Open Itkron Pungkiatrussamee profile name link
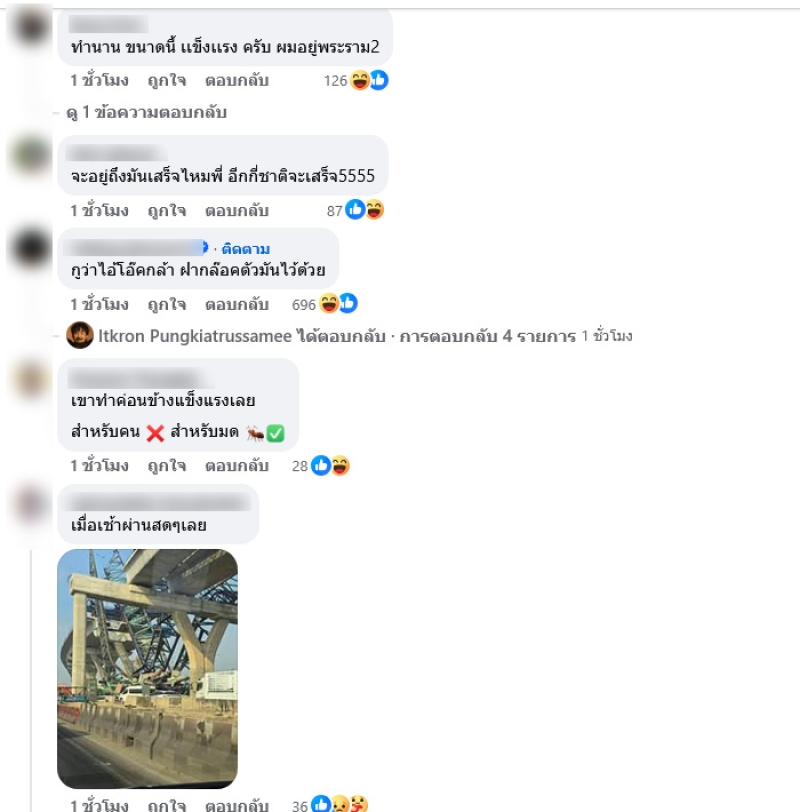800x812 pixels. tap(195, 336)
